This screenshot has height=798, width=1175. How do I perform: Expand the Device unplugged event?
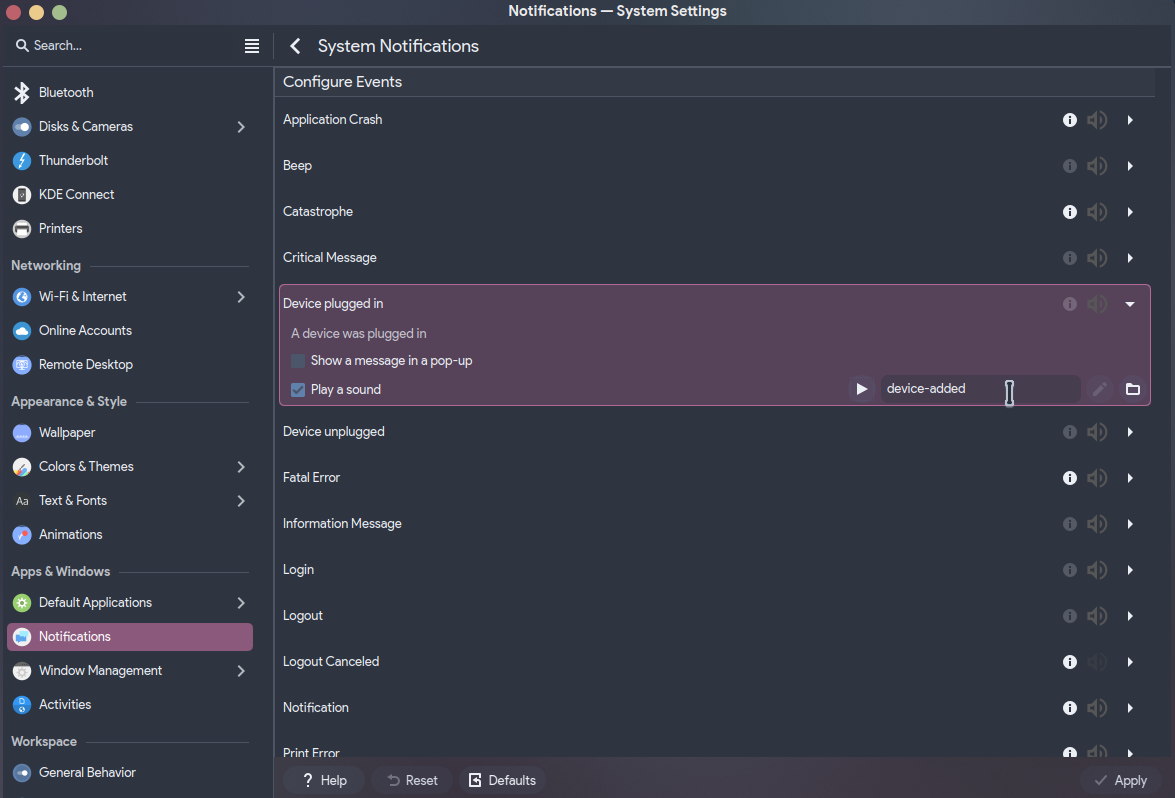click(x=1130, y=432)
